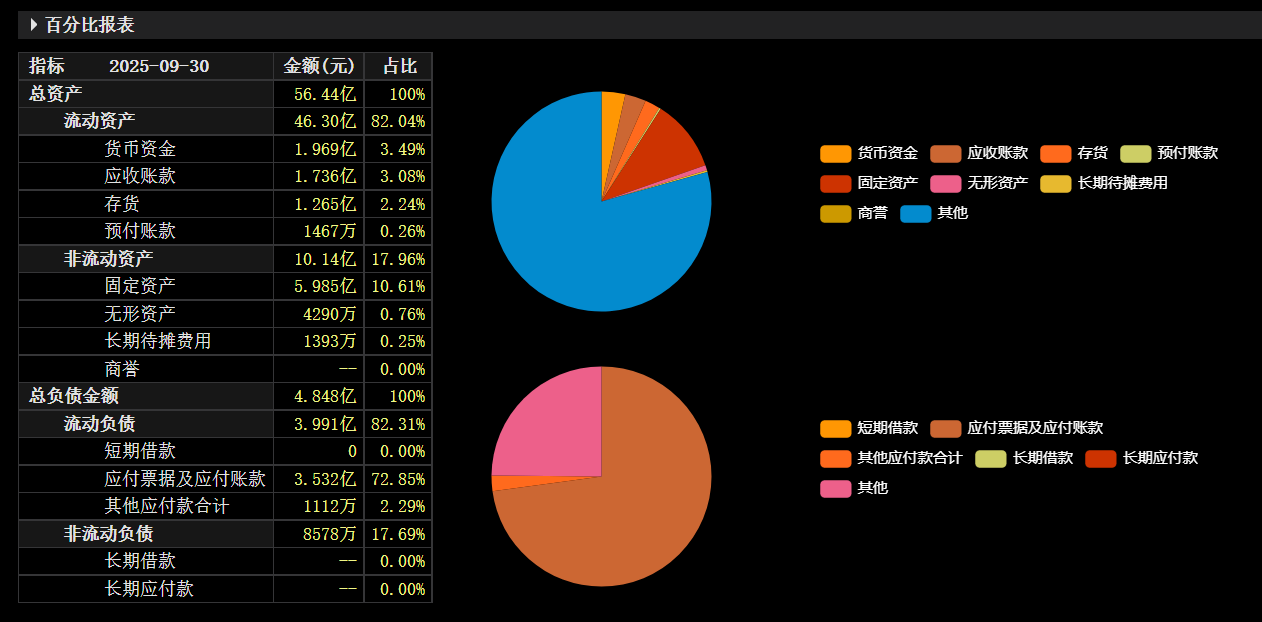
Task: Click the 长期待摊费用 legend swatch
Action: point(1056,183)
